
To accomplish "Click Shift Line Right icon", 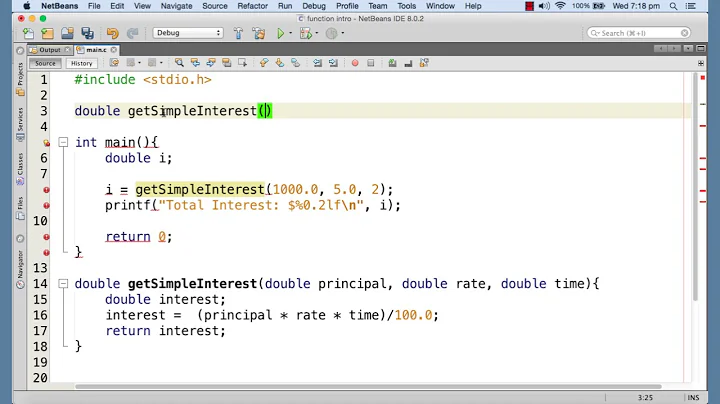I will 333,63.
